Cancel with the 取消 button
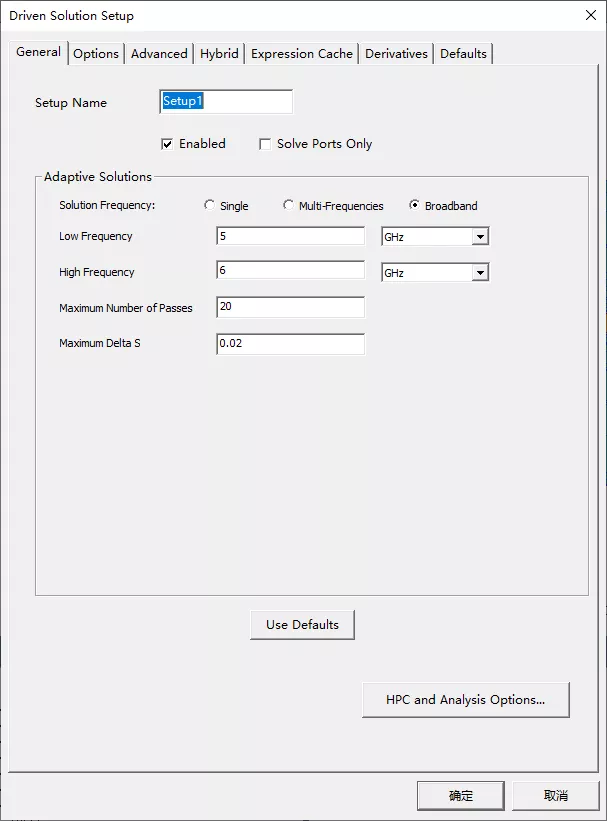This screenshot has height=821, width=607. (556, 796)
